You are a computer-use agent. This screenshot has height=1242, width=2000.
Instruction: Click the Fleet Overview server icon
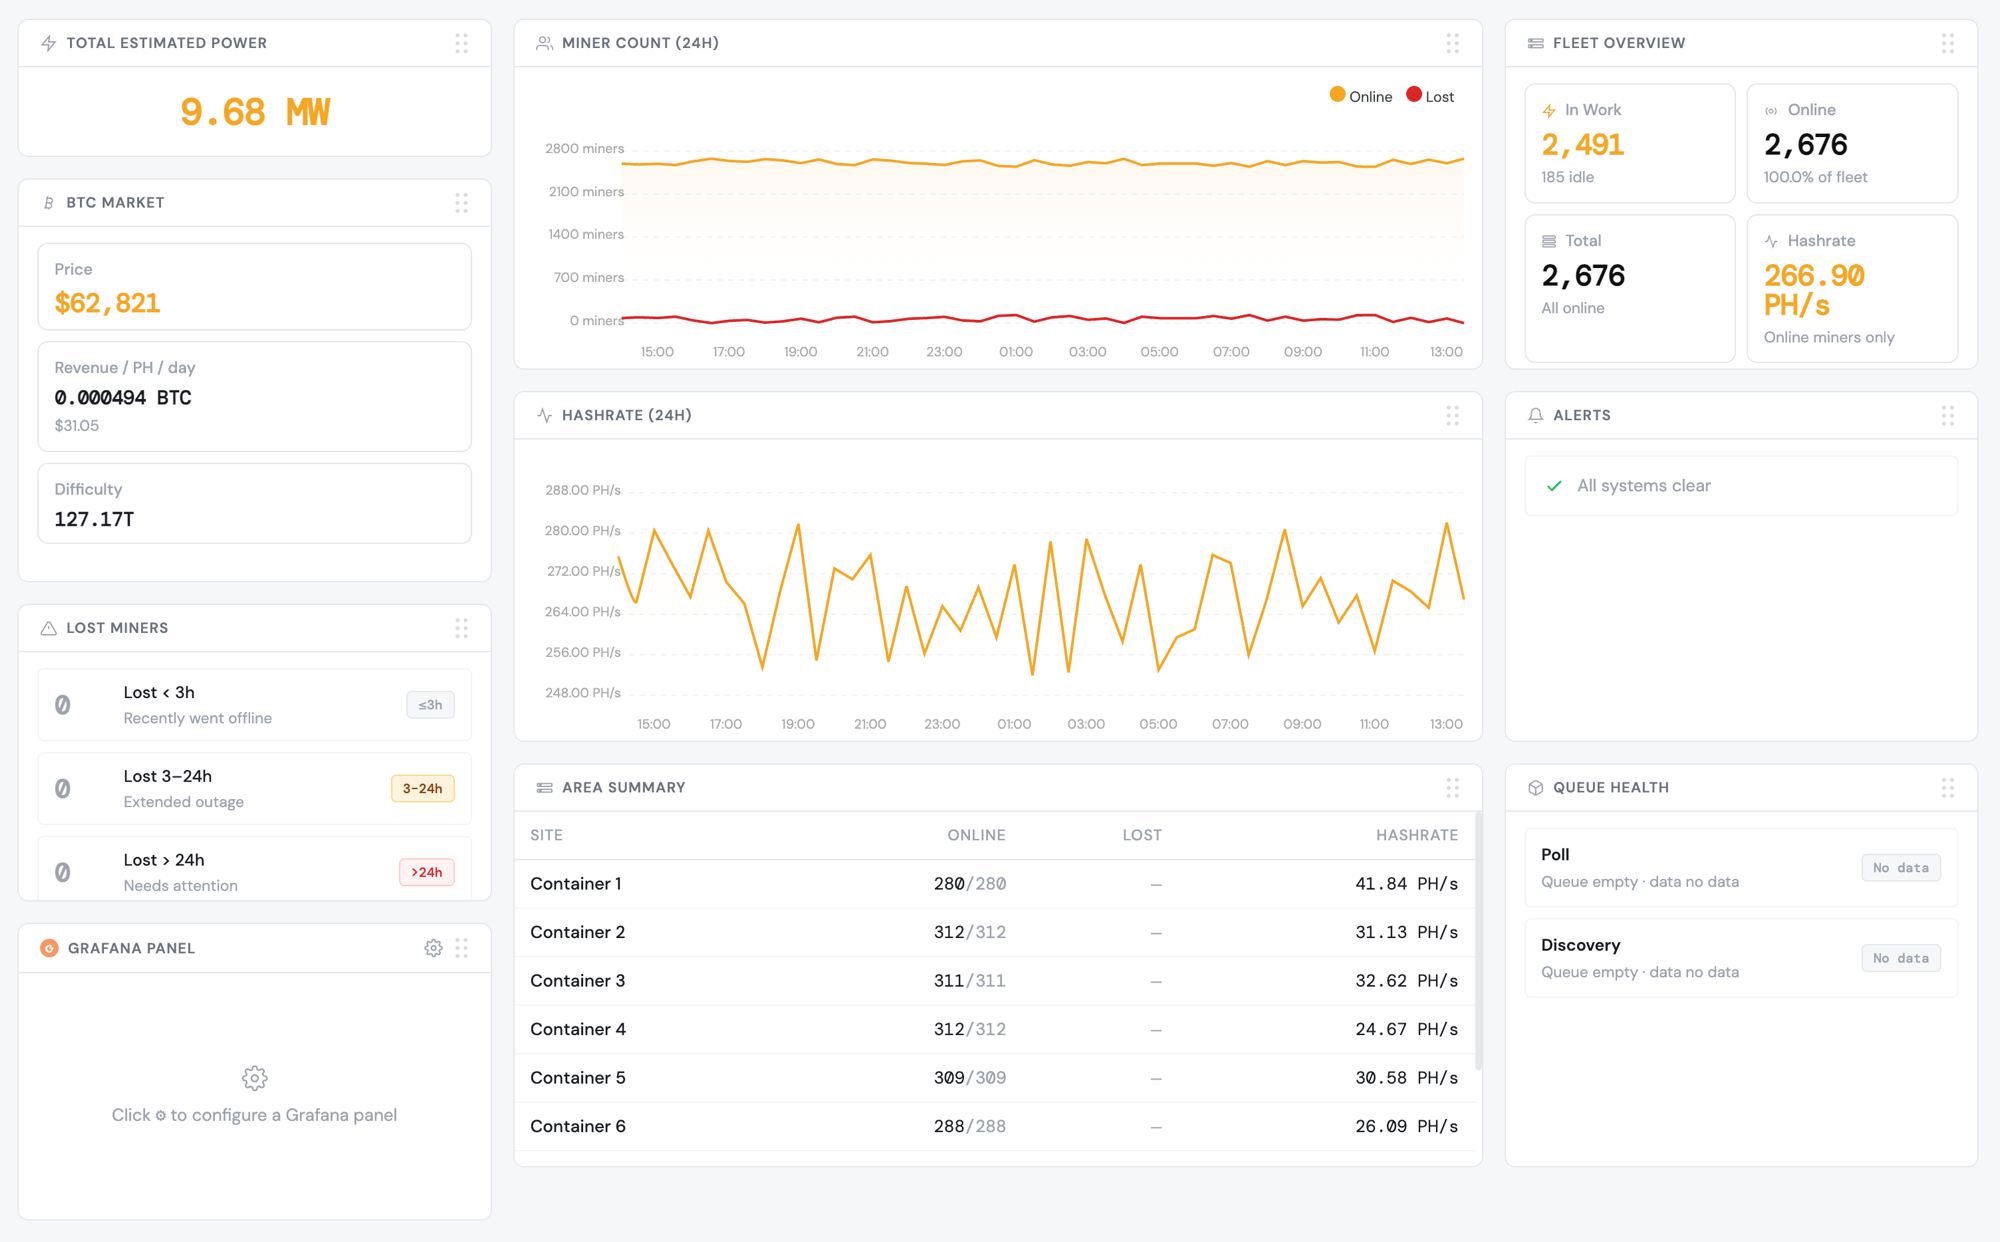[x=1535, y=43]
